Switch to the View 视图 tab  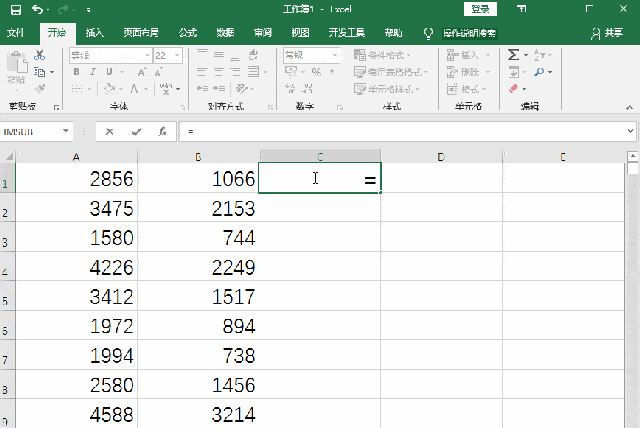[x=300, y=33]
